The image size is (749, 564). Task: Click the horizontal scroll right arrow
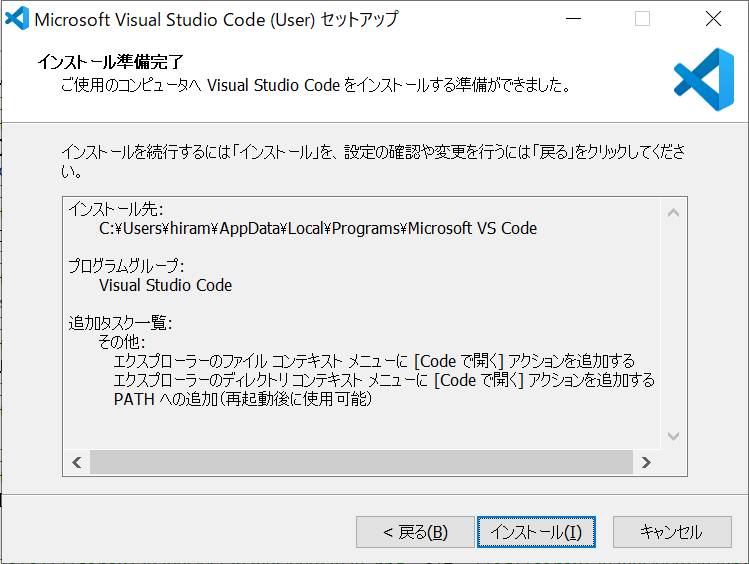pos(646,462)
